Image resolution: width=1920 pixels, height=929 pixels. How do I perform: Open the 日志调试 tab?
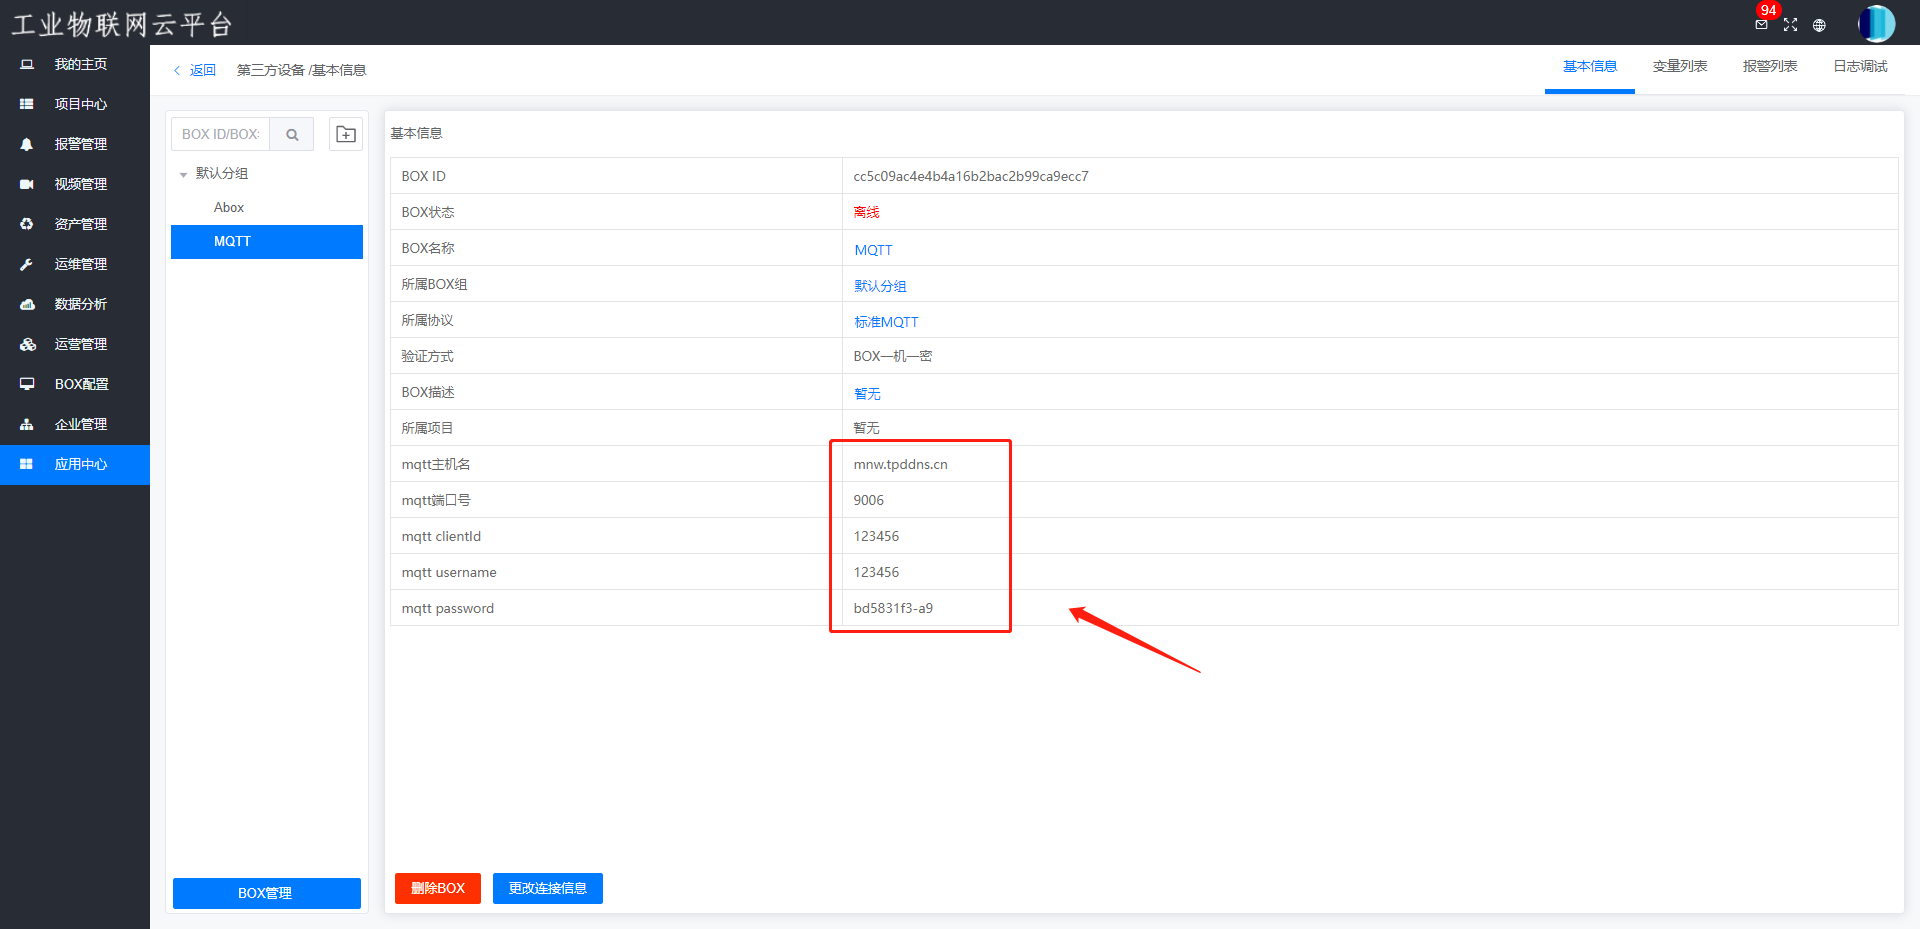tap(1859, 66)
